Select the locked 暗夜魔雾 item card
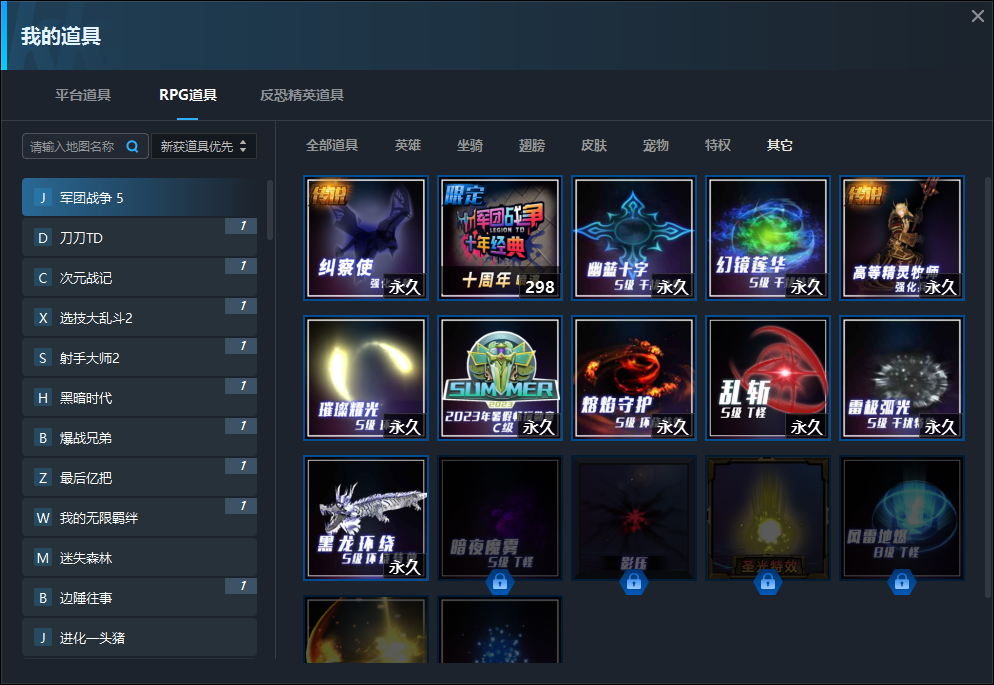 [x=500, y=518]
